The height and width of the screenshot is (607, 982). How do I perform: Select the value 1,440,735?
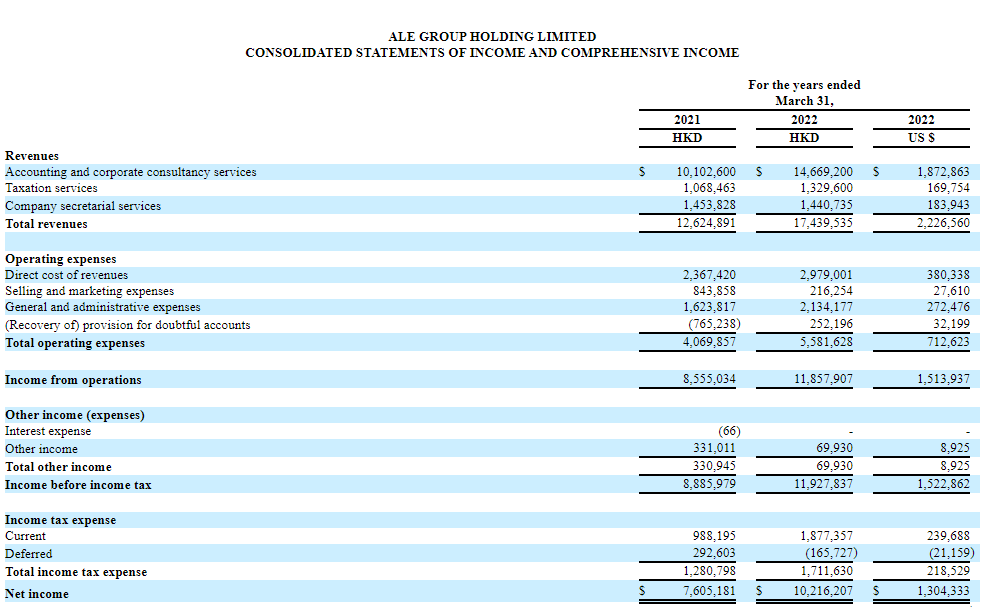click(x=826, y=205)
